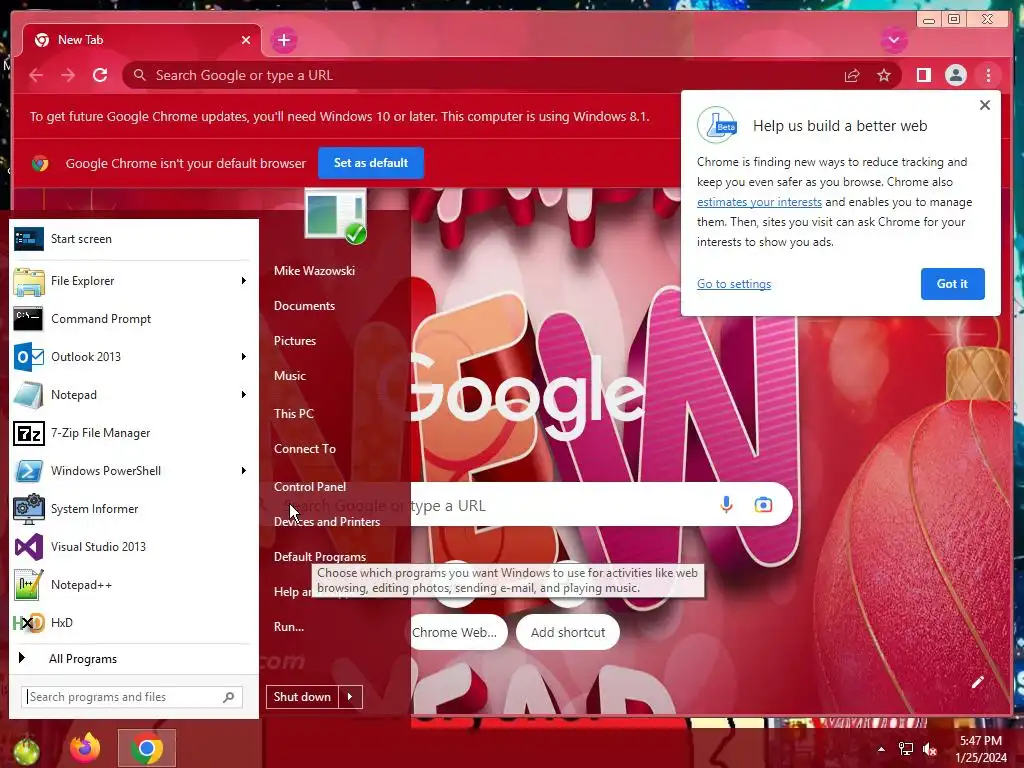
Task: Open a new tab with plus button
Action: point(283,40)
